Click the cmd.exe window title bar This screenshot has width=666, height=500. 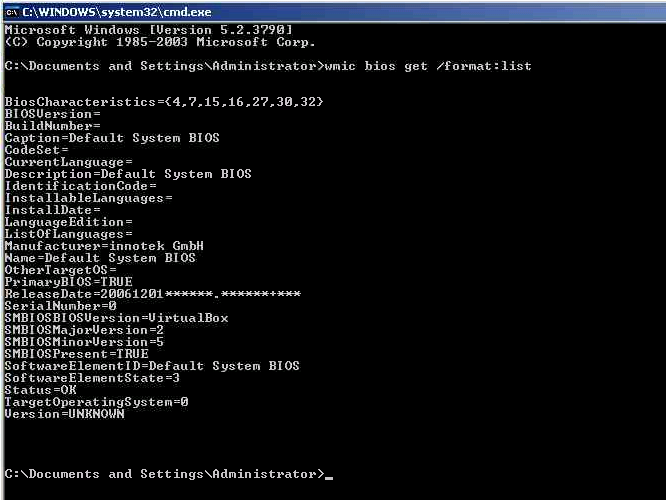click(x=335, y=12)
